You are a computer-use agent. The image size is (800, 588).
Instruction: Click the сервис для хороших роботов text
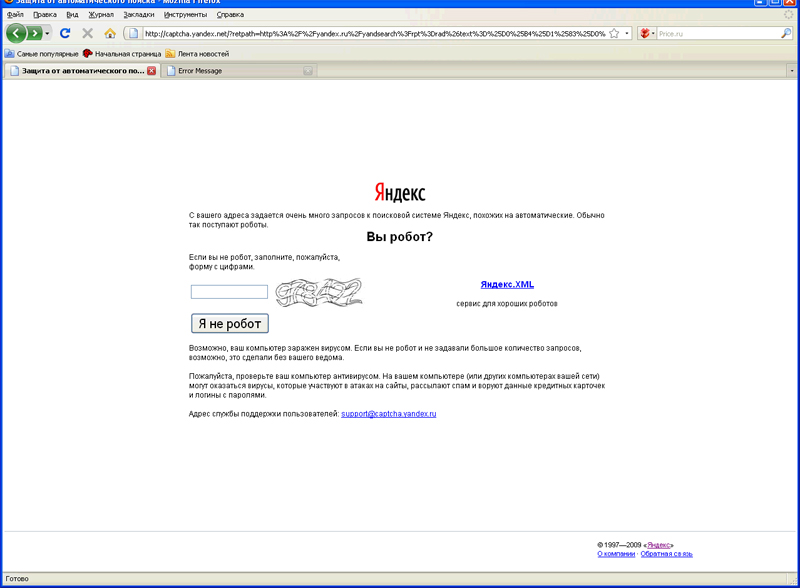click(507, 304)
